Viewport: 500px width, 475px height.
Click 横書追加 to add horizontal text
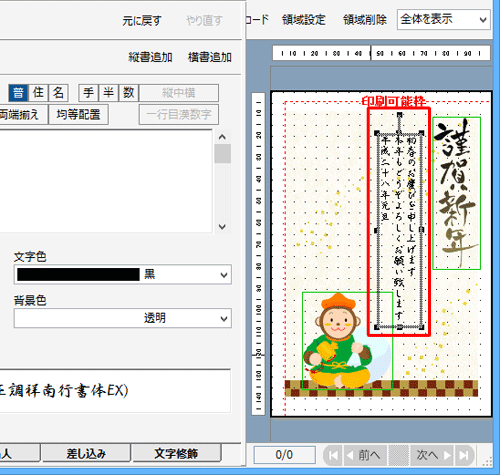(x=210, y=57)
